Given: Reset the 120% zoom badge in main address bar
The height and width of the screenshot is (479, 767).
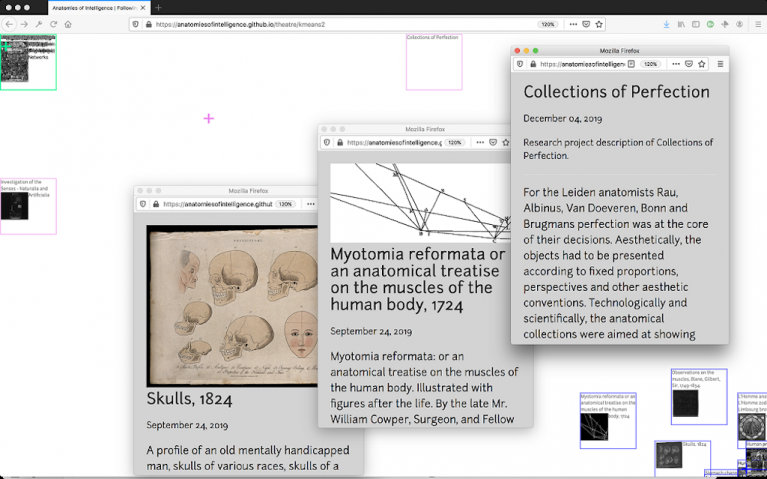Looking at the screenshot, I should pyautogui.click(x=548, y=24).
